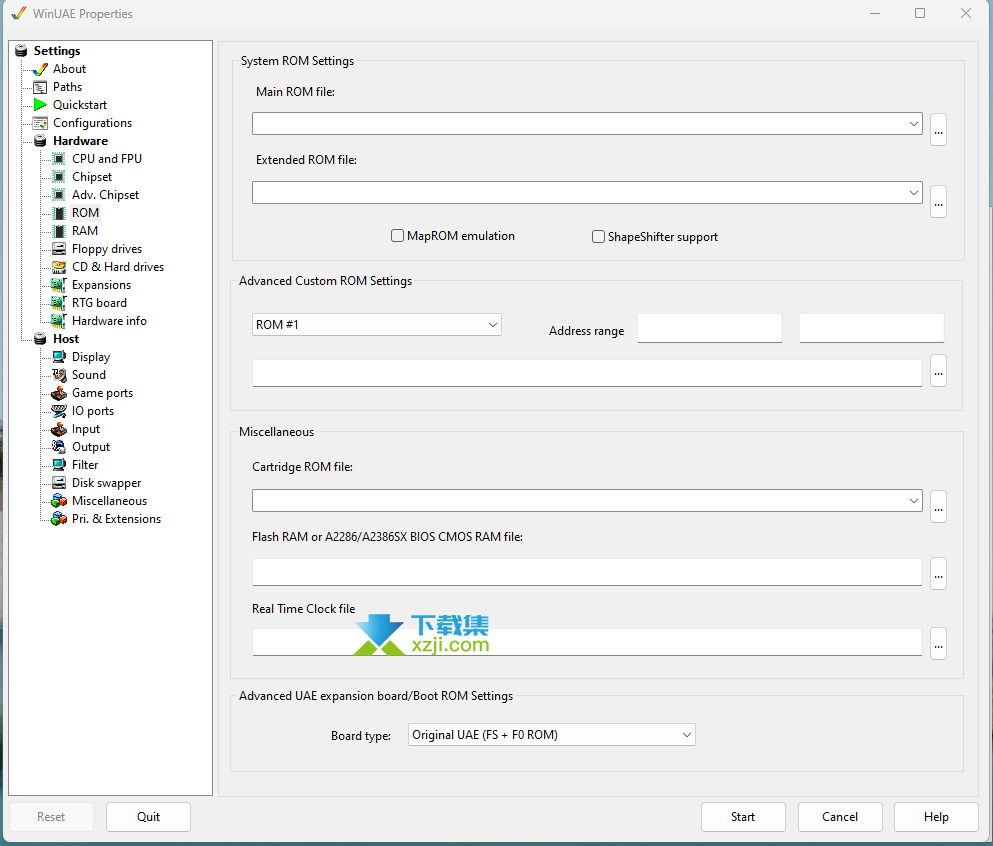Click the Address range start field
Screen dimensions: 993x846
709,328
